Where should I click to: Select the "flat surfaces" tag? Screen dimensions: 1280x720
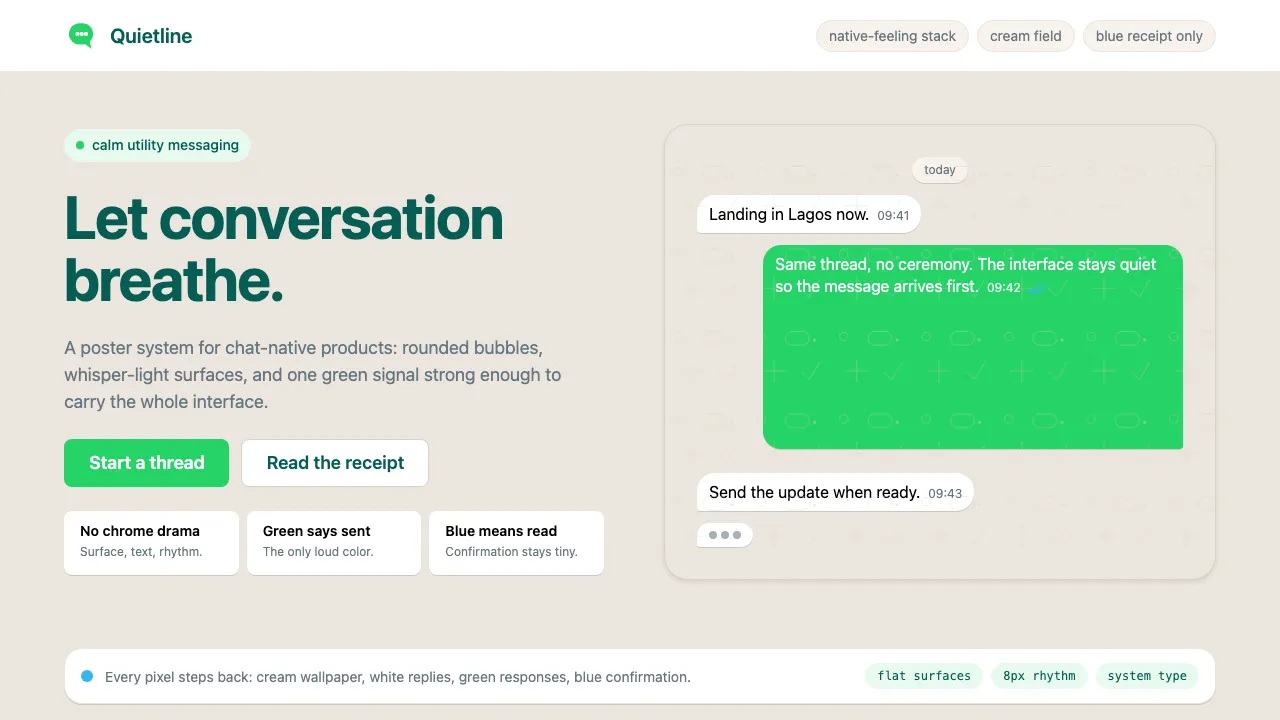[924, 676]
